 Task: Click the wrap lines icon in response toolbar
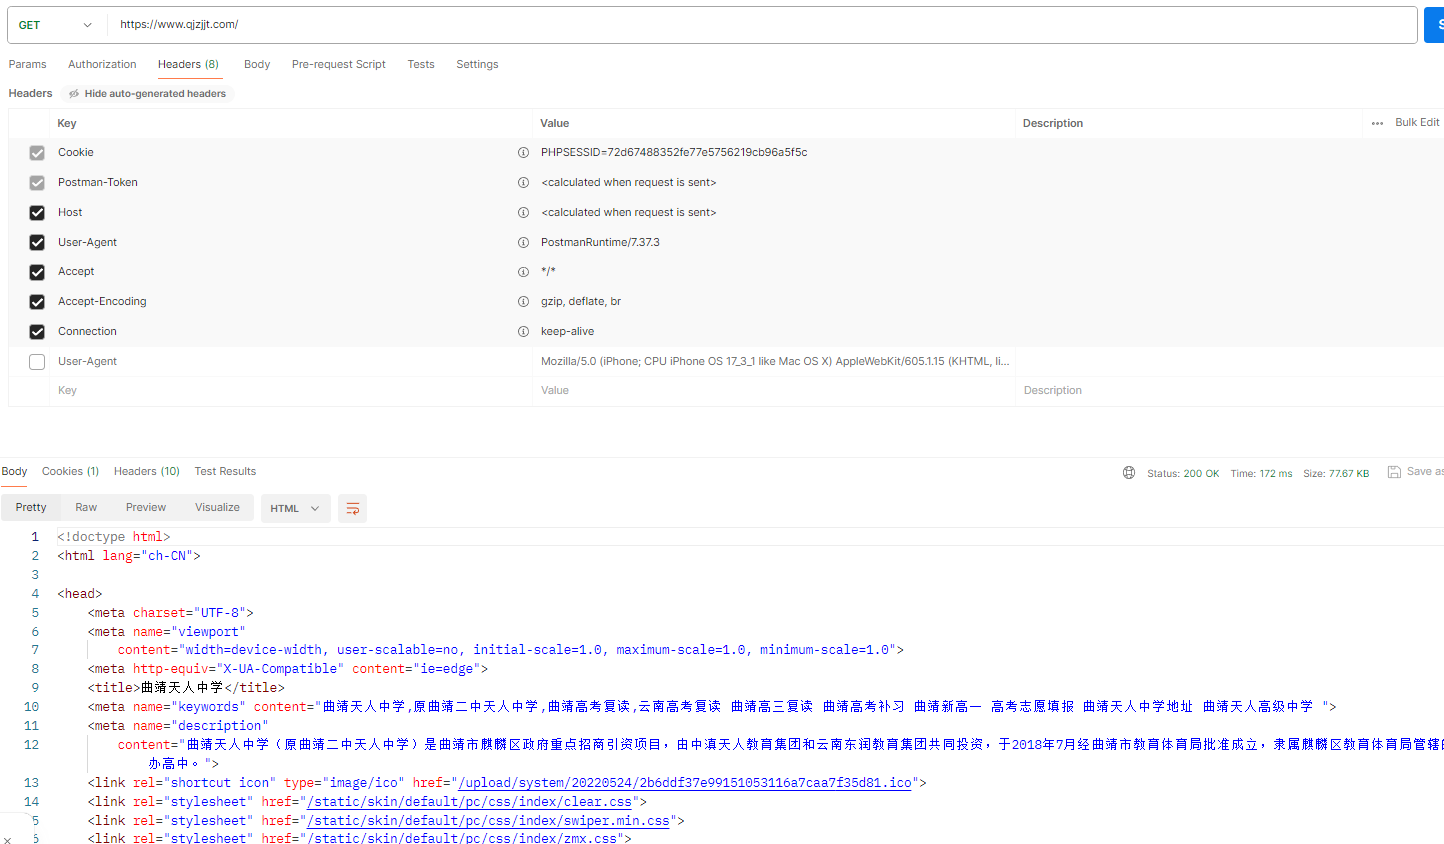point(352,509)
